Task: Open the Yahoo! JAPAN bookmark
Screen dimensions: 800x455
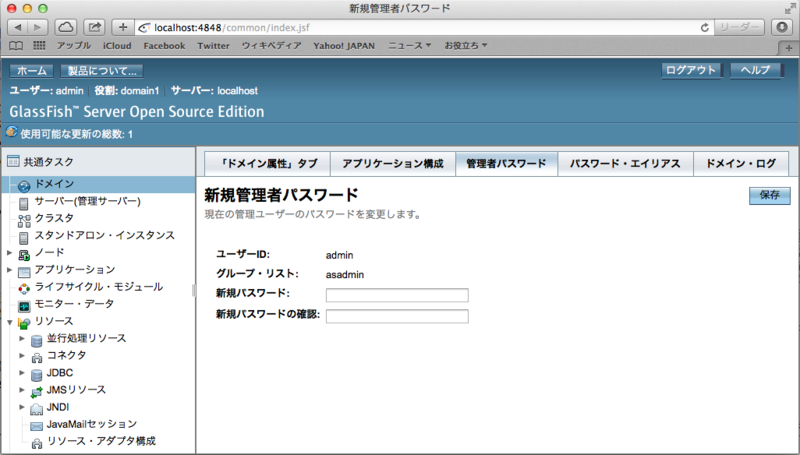Action: (344, 45)
